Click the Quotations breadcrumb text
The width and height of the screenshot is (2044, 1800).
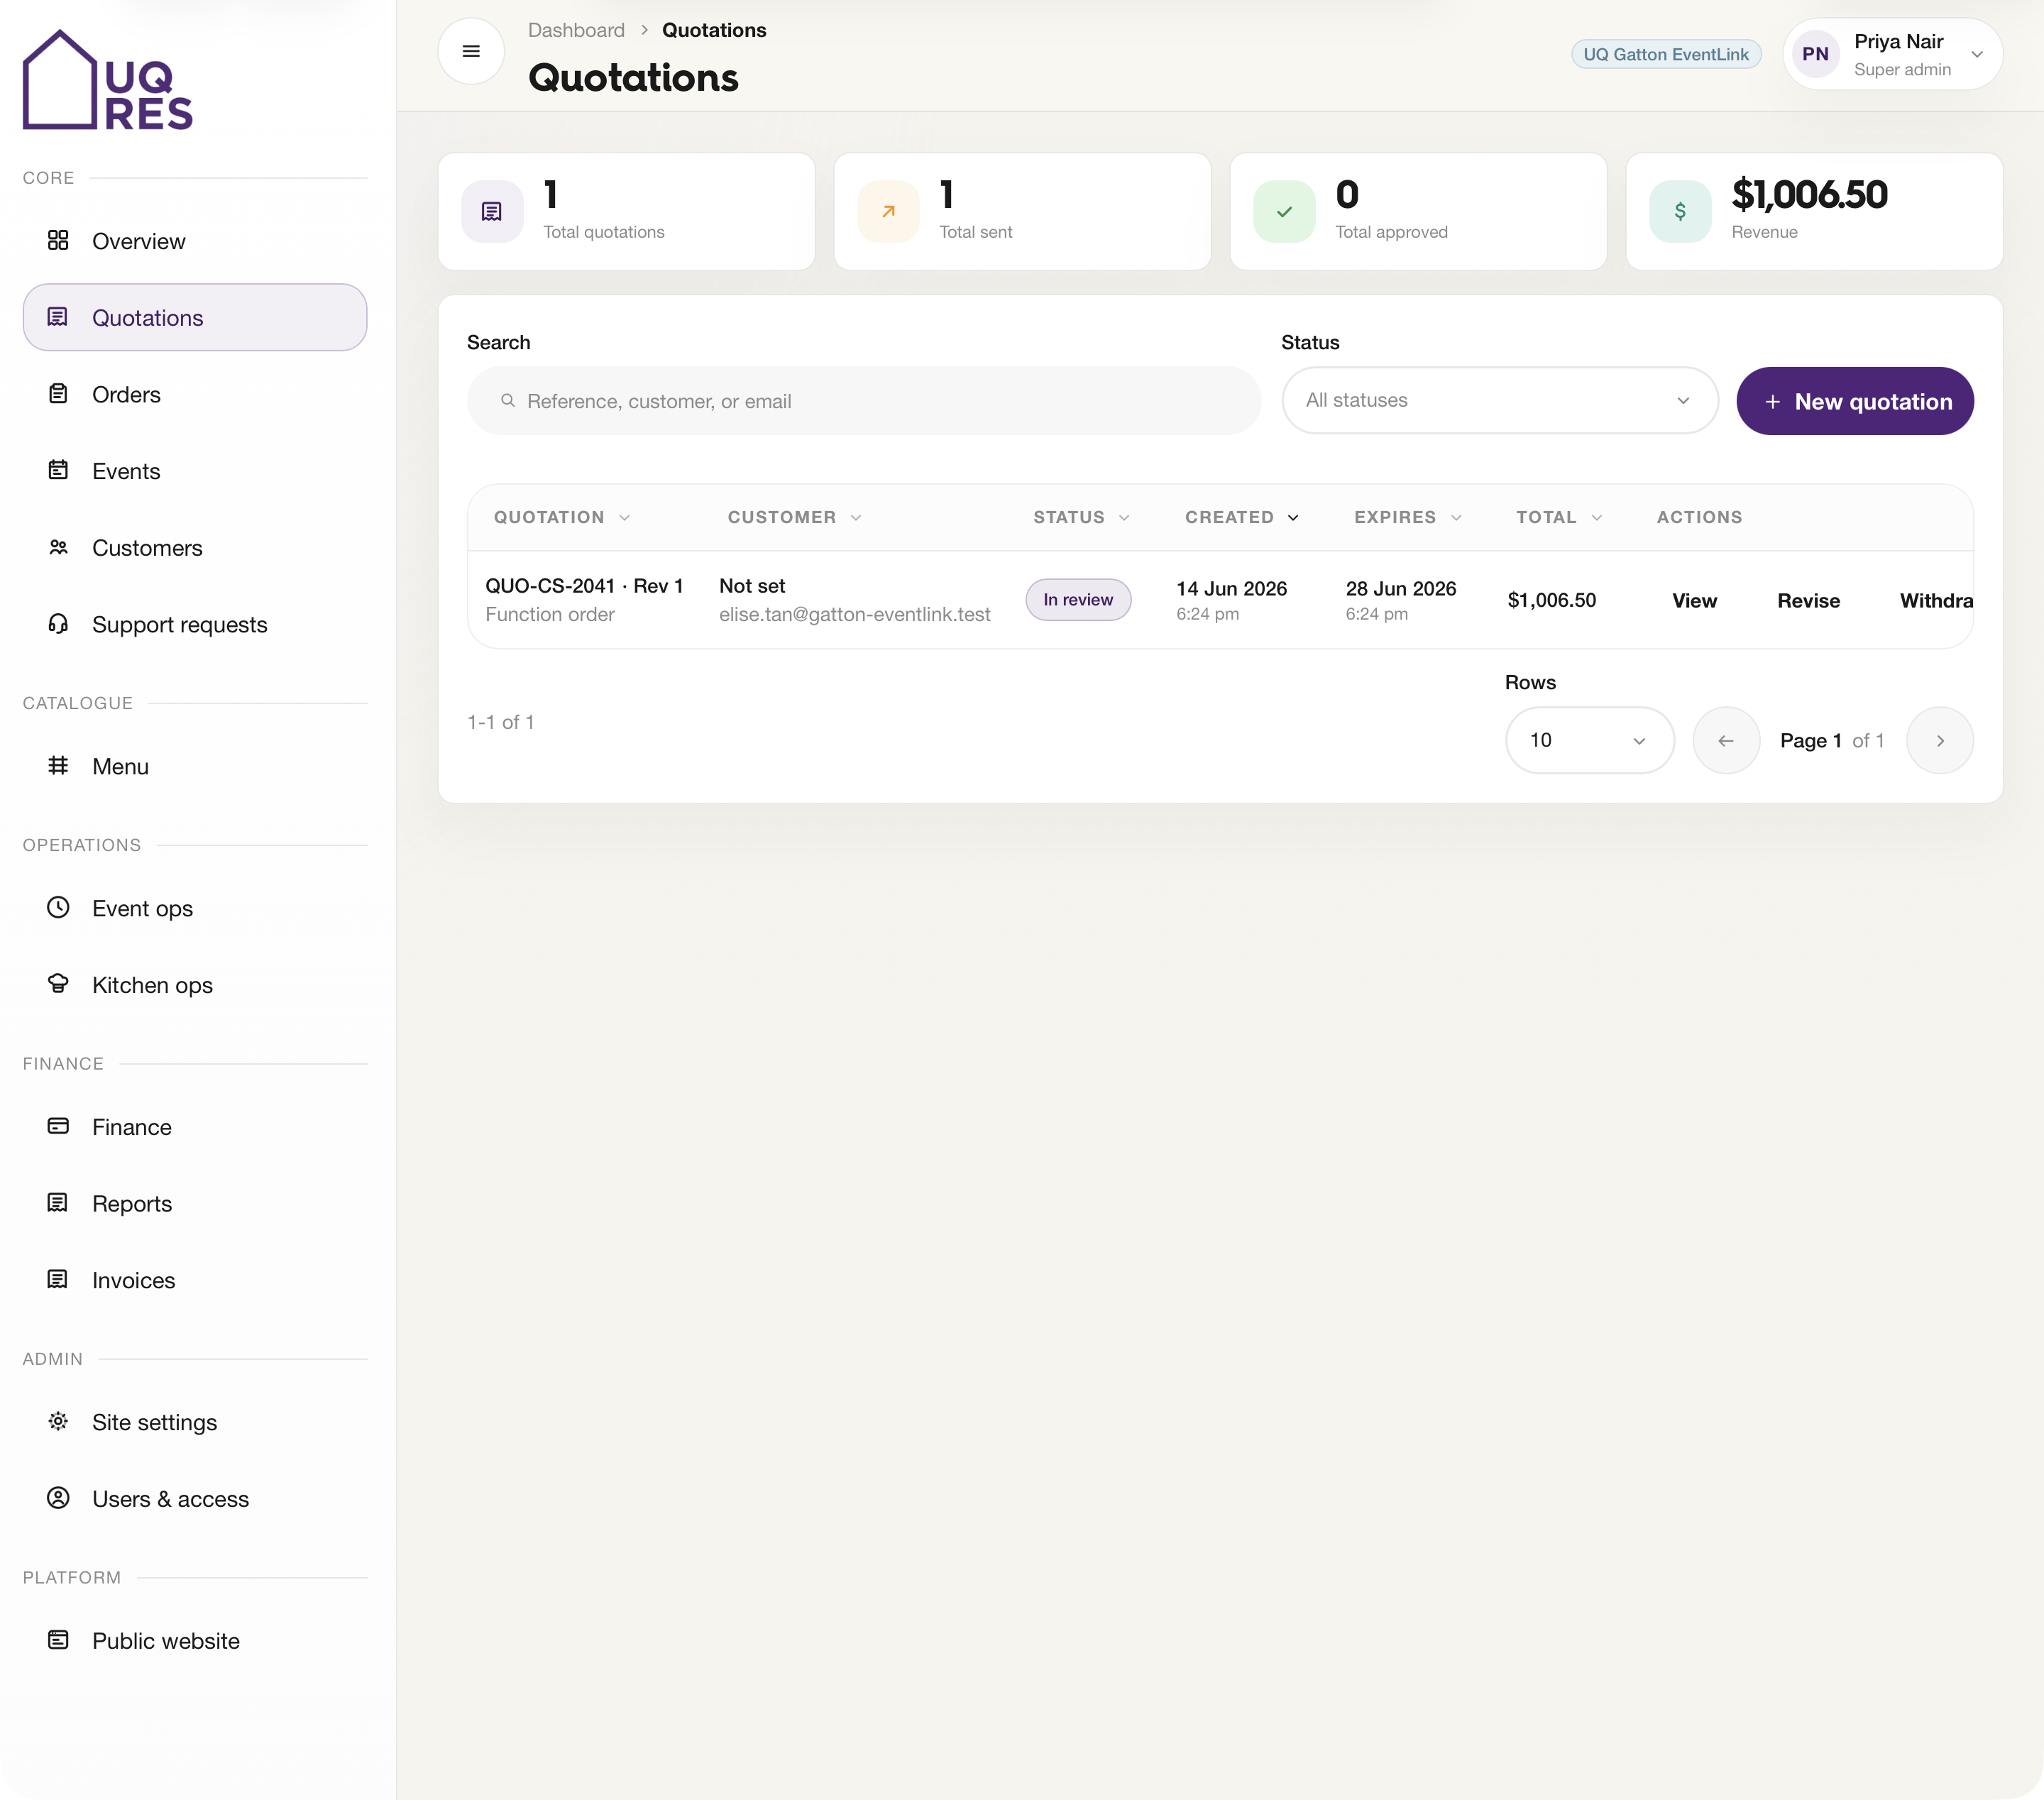point(714,30)
